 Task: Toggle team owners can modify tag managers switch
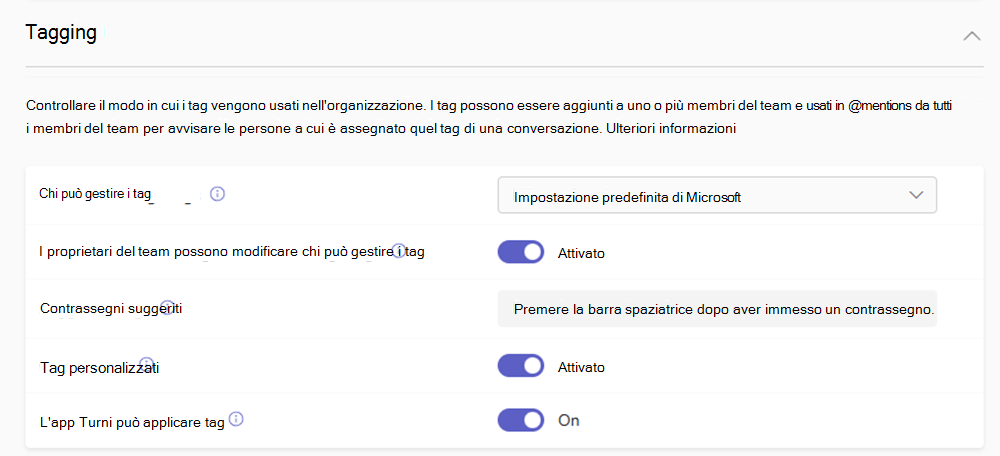(520, 252)
